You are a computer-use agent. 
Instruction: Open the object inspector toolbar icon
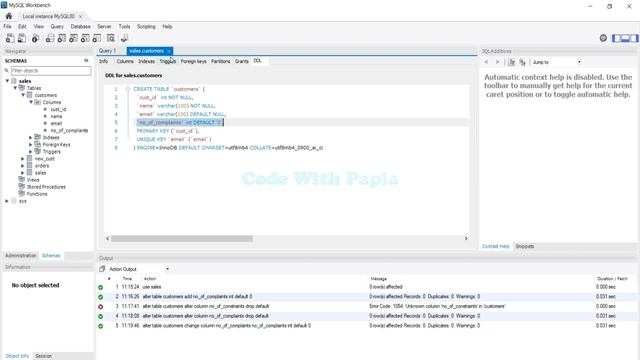click(36, 38)
